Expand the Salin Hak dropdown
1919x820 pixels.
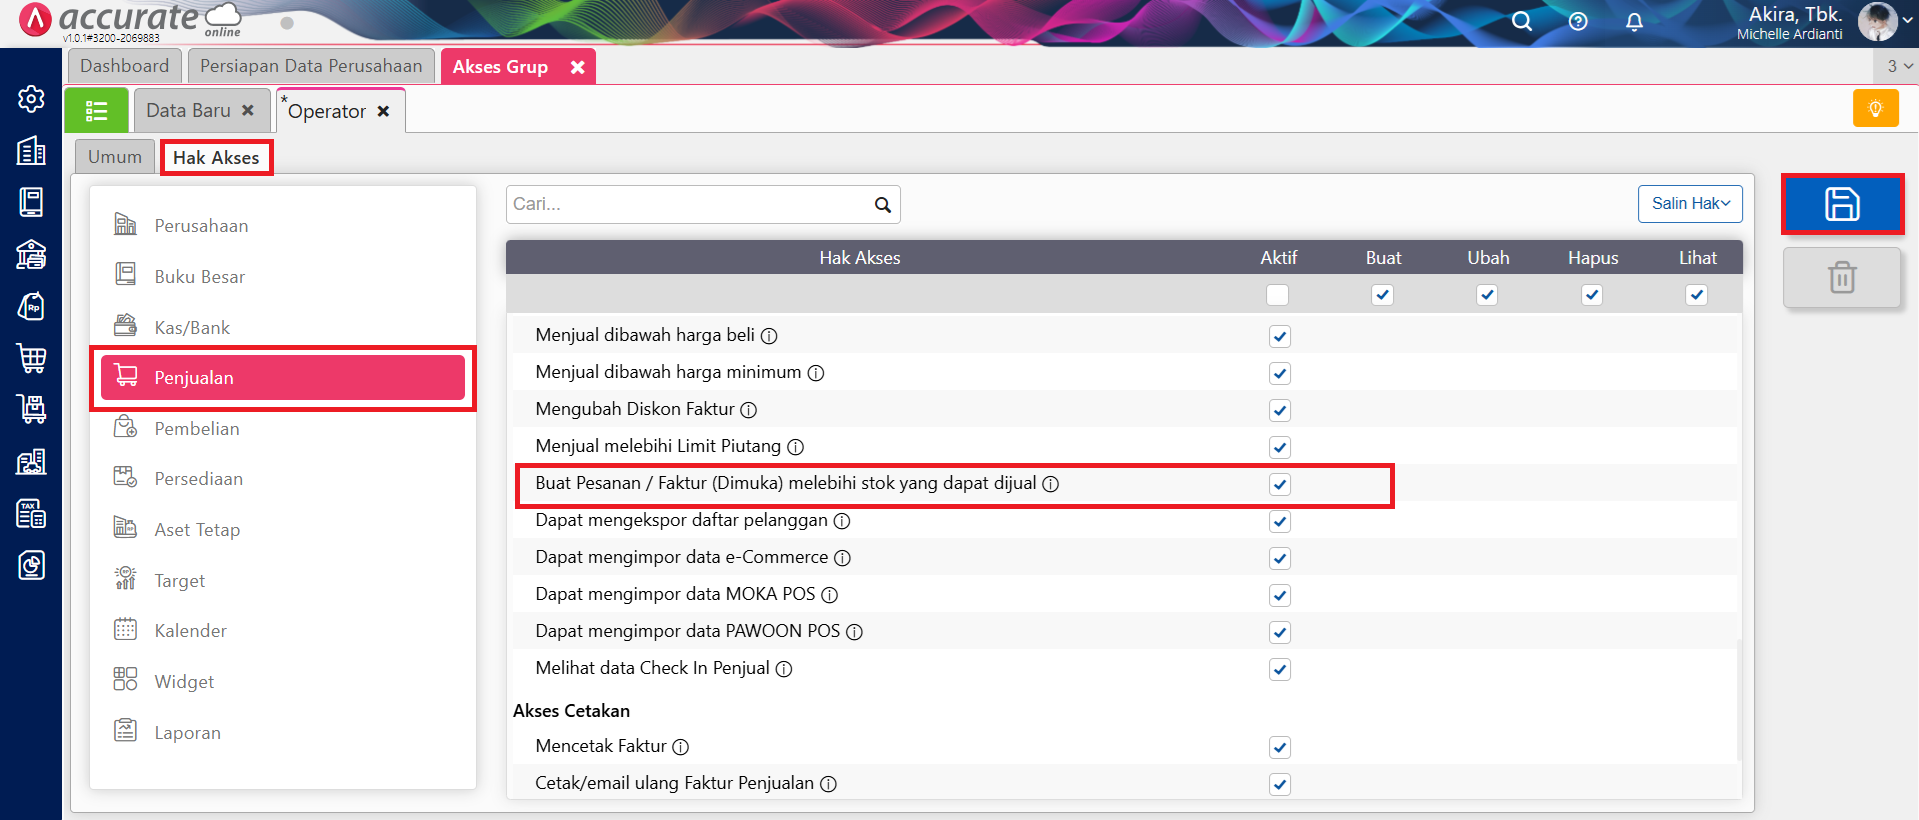point(1689,204)
